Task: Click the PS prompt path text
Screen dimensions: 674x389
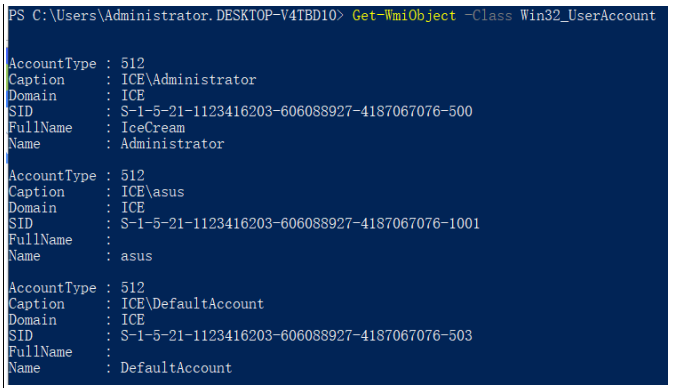Action: pyautogui.click(x=176, y=16)
